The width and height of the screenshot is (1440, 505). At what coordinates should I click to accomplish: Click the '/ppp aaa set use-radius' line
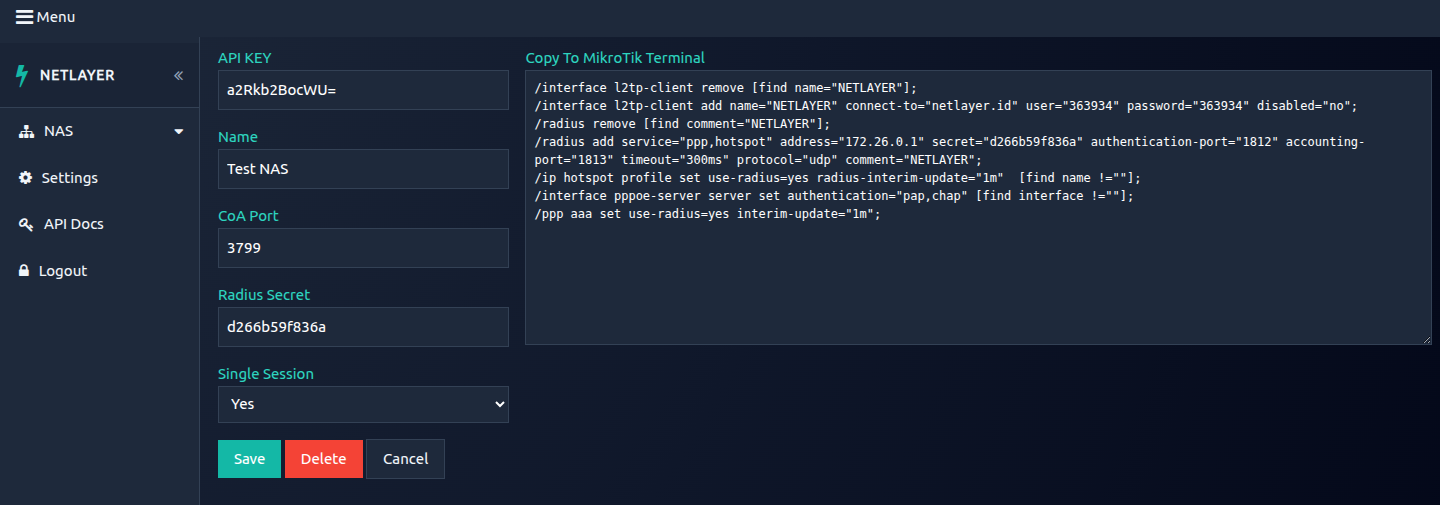(x=708, y=214)
